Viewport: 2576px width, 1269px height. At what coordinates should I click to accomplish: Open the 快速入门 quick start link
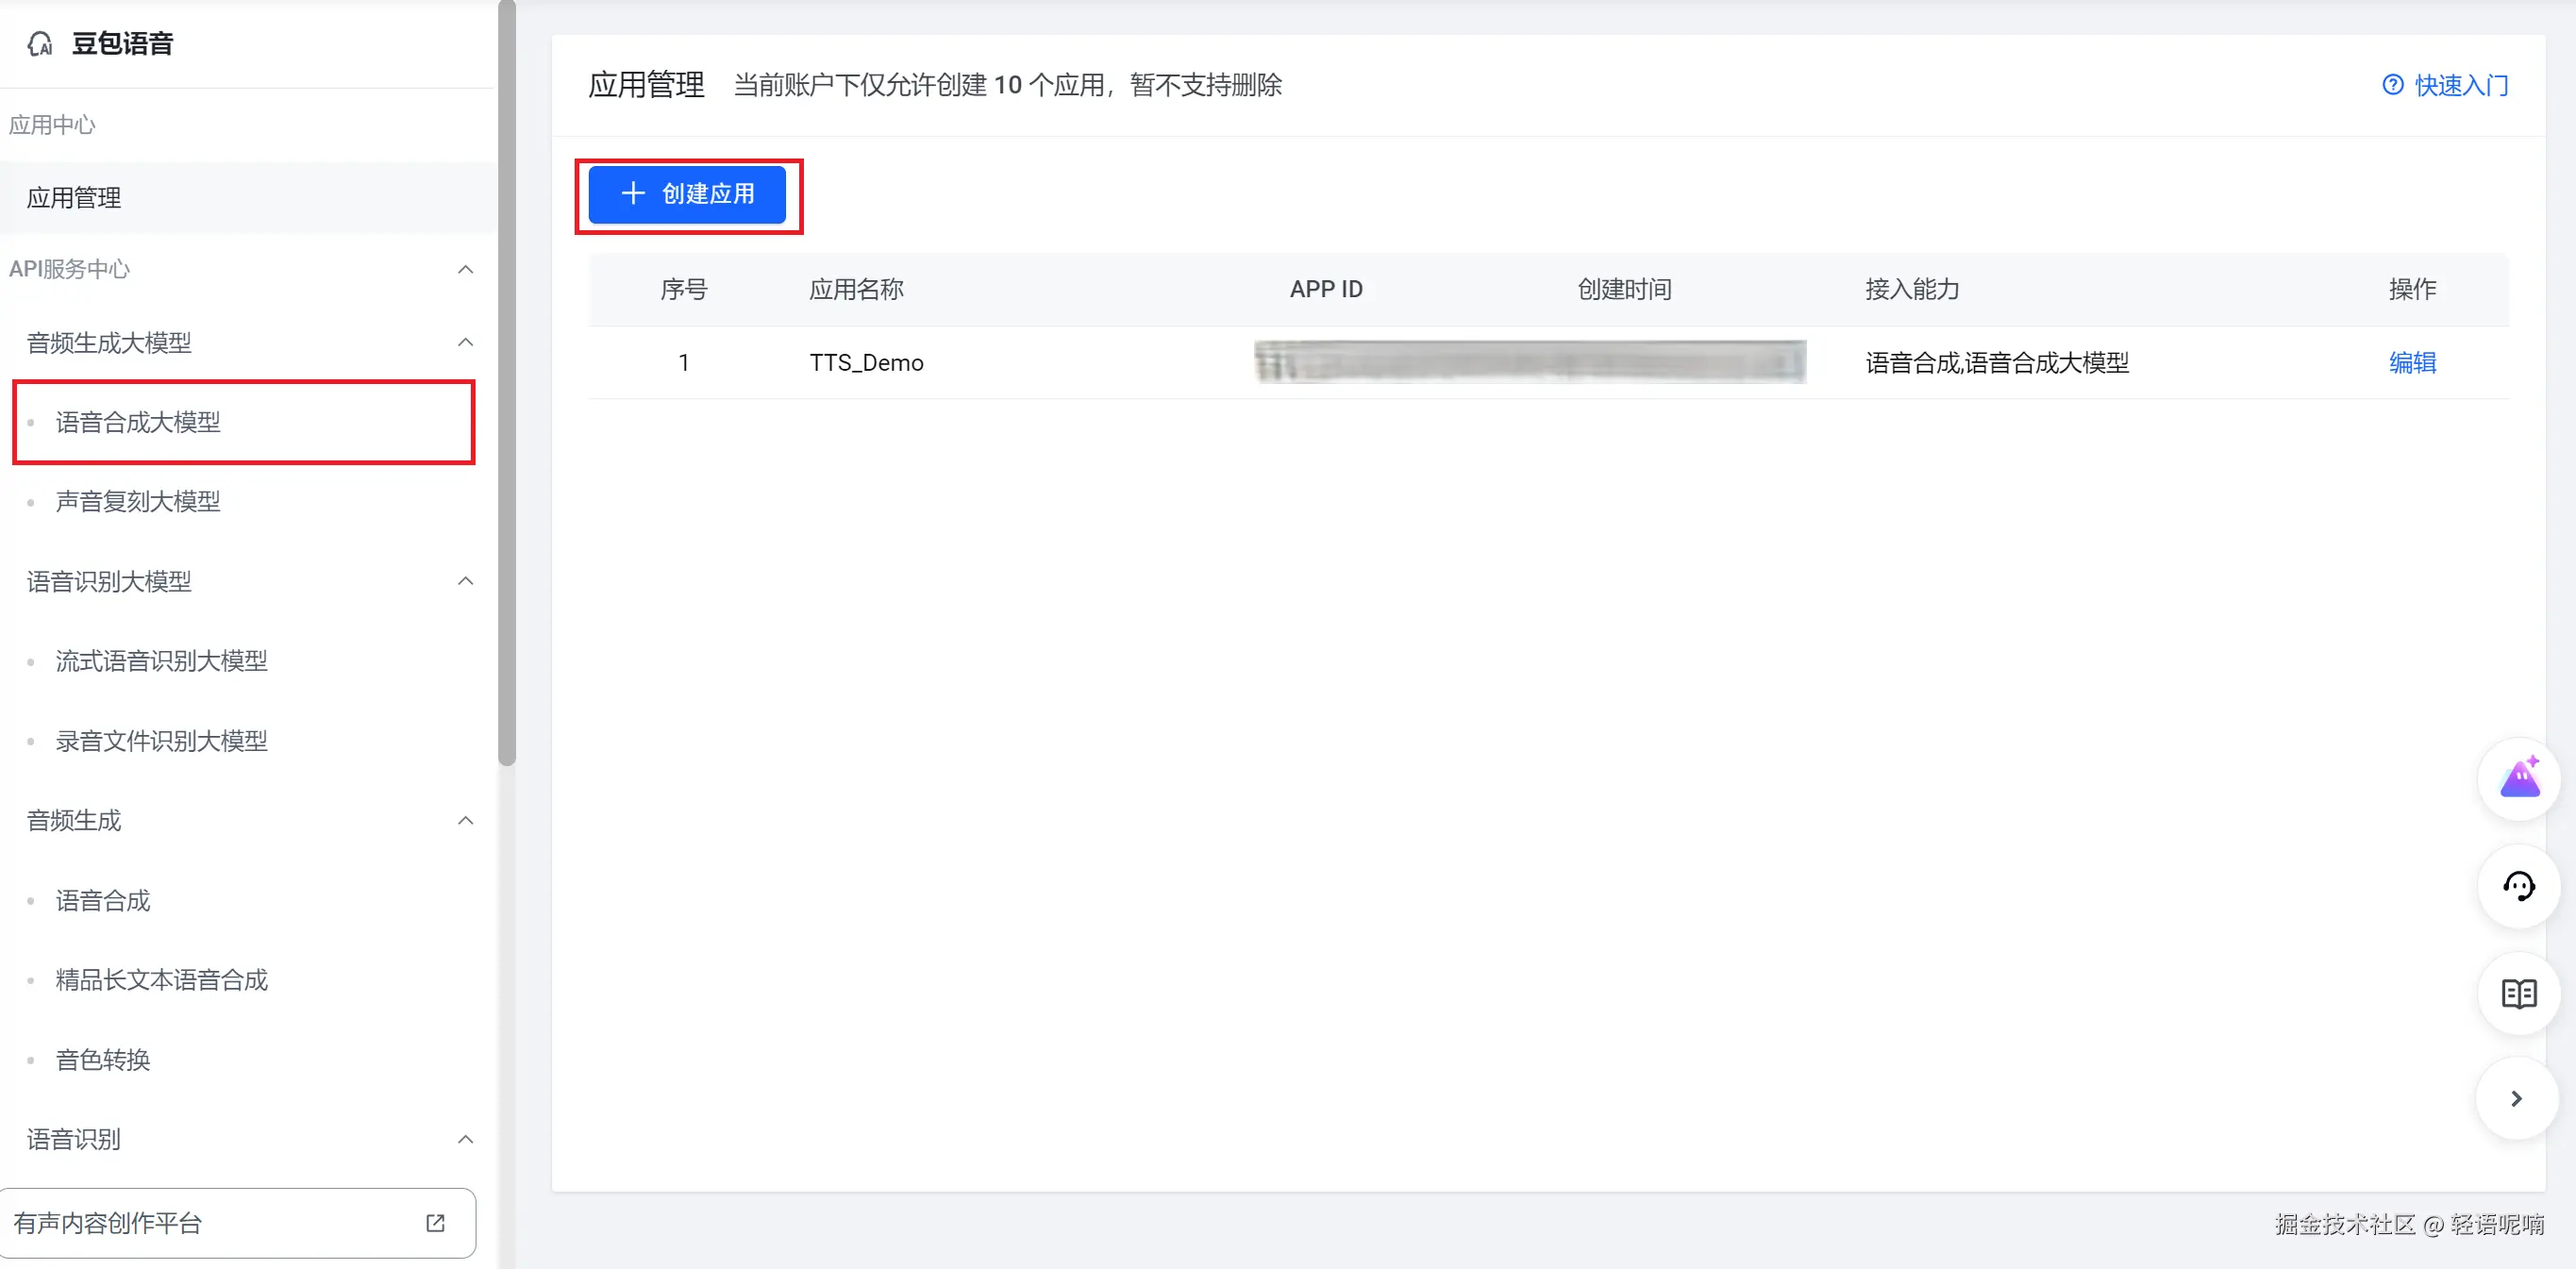click(x=2461, y=85)
